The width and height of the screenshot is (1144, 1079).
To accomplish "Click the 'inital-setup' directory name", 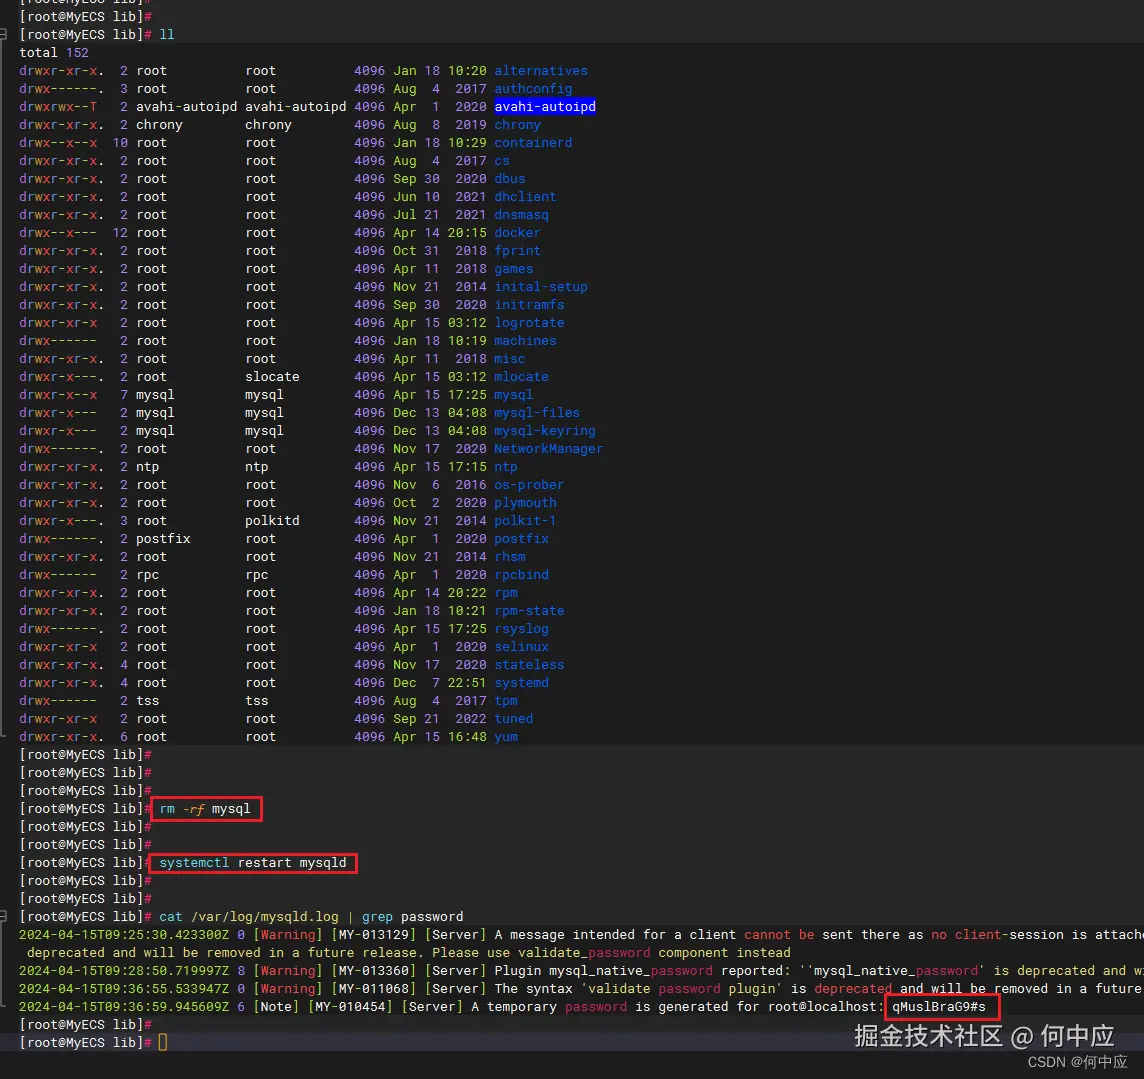I will pyautogui.click(x=541, y=287).
